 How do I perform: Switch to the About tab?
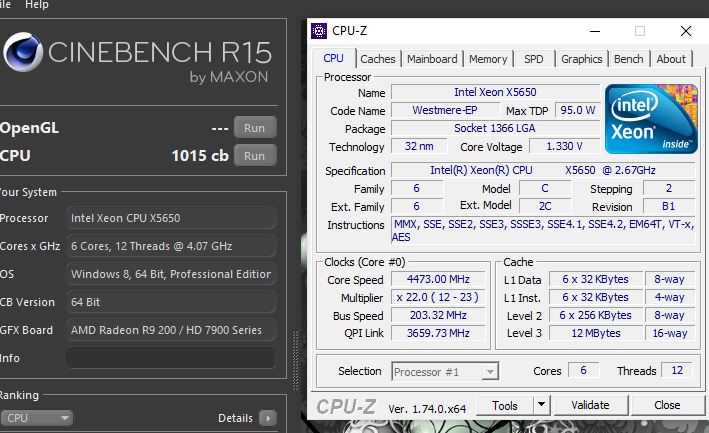671,59
